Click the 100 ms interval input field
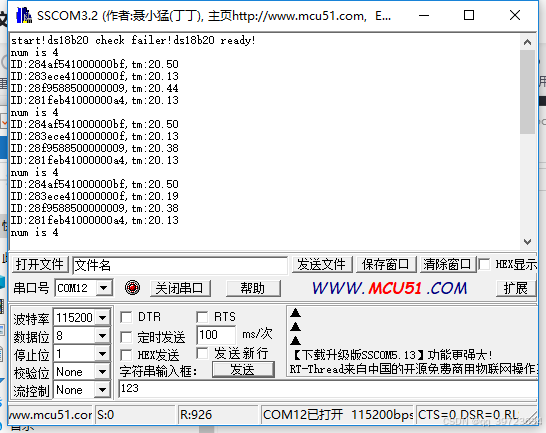This screenshot has height=433, width=546. (216, 335)
